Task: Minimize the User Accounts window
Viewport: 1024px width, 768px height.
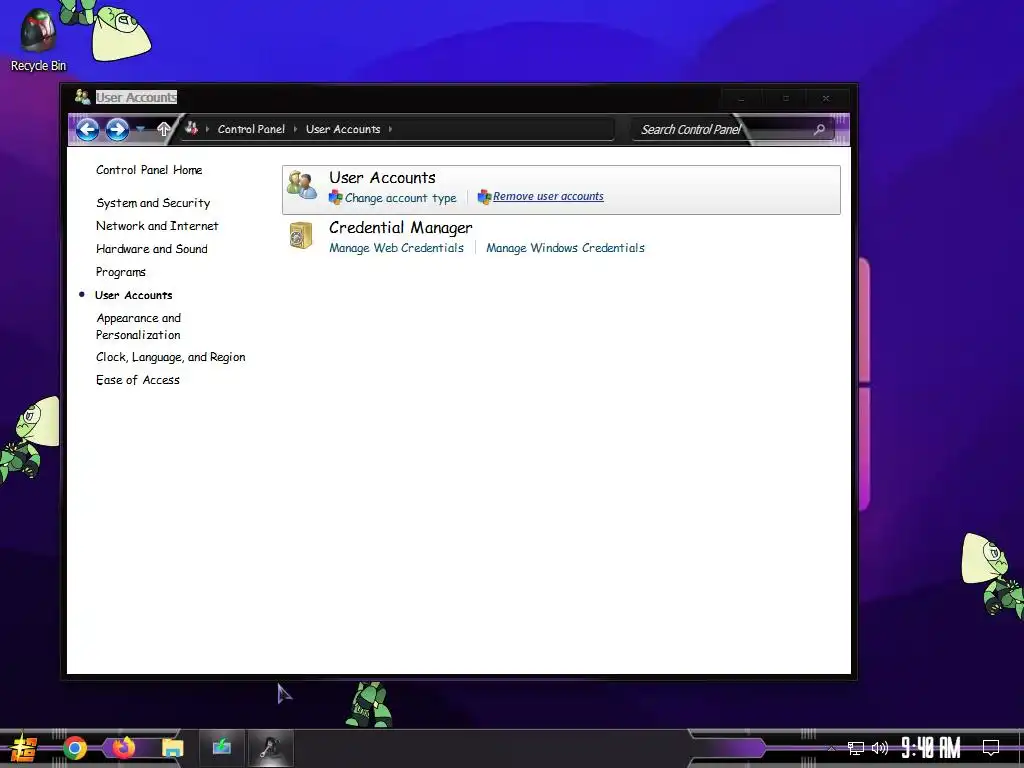Action: coord(741,99)
